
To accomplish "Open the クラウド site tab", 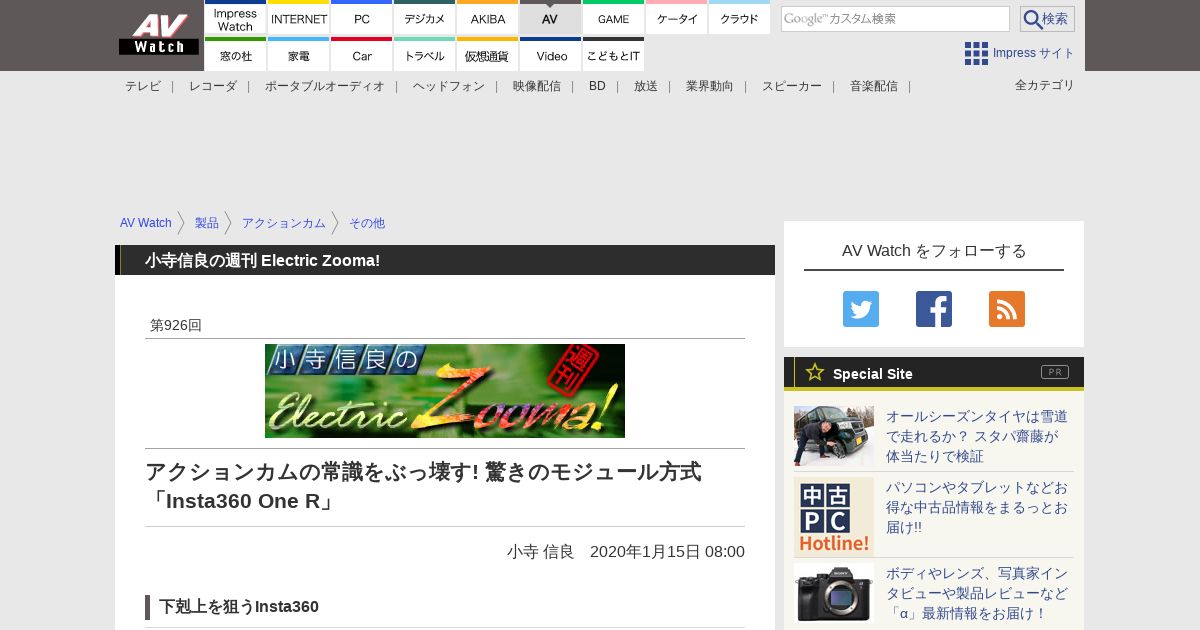I will [739, 18].
